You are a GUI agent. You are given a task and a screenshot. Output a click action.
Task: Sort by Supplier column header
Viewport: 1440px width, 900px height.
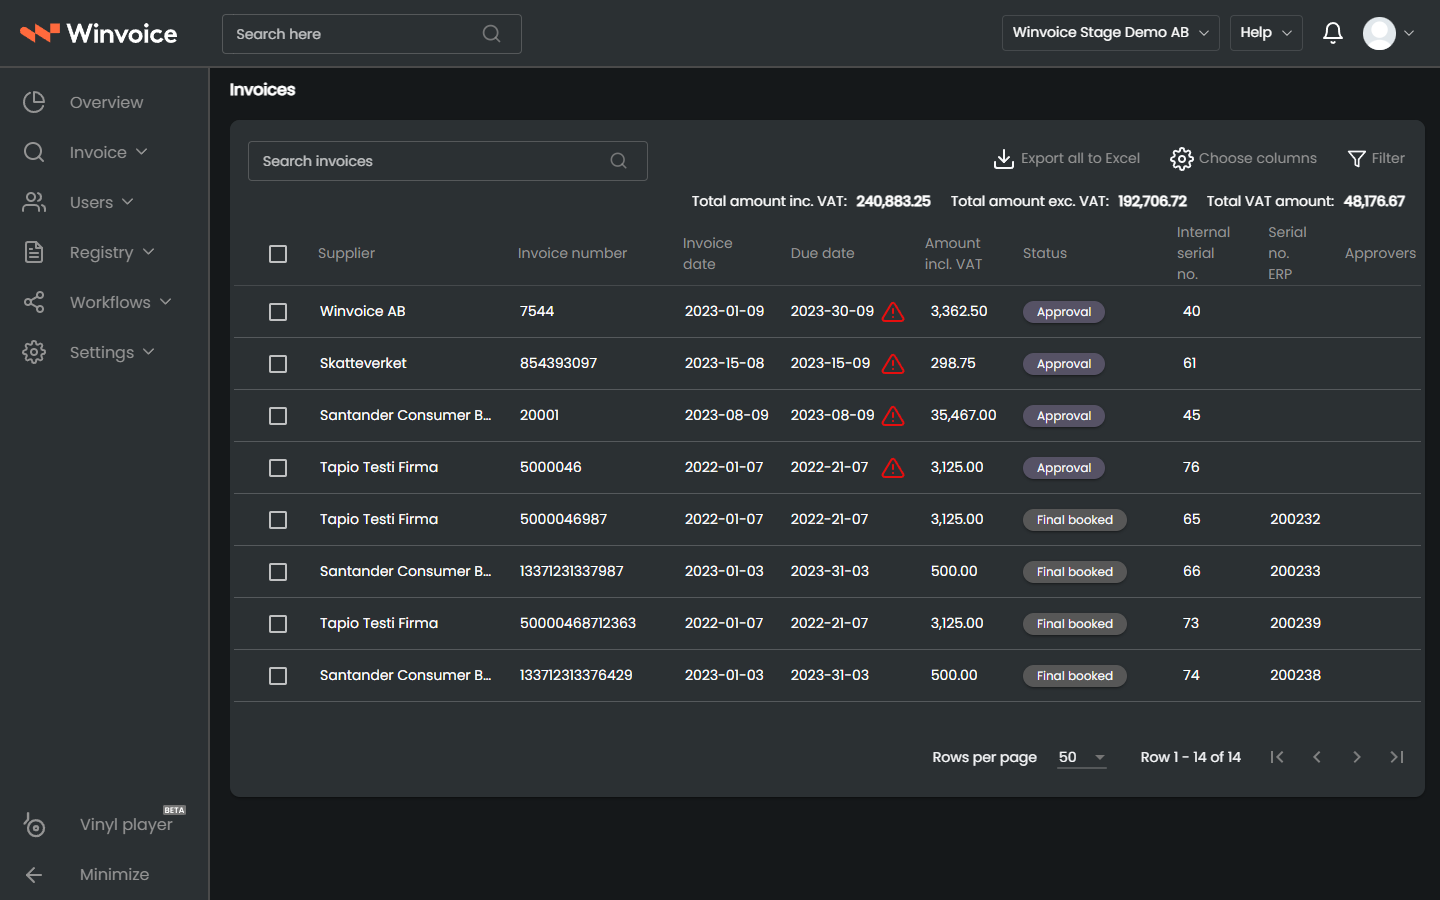coord(346,253)
